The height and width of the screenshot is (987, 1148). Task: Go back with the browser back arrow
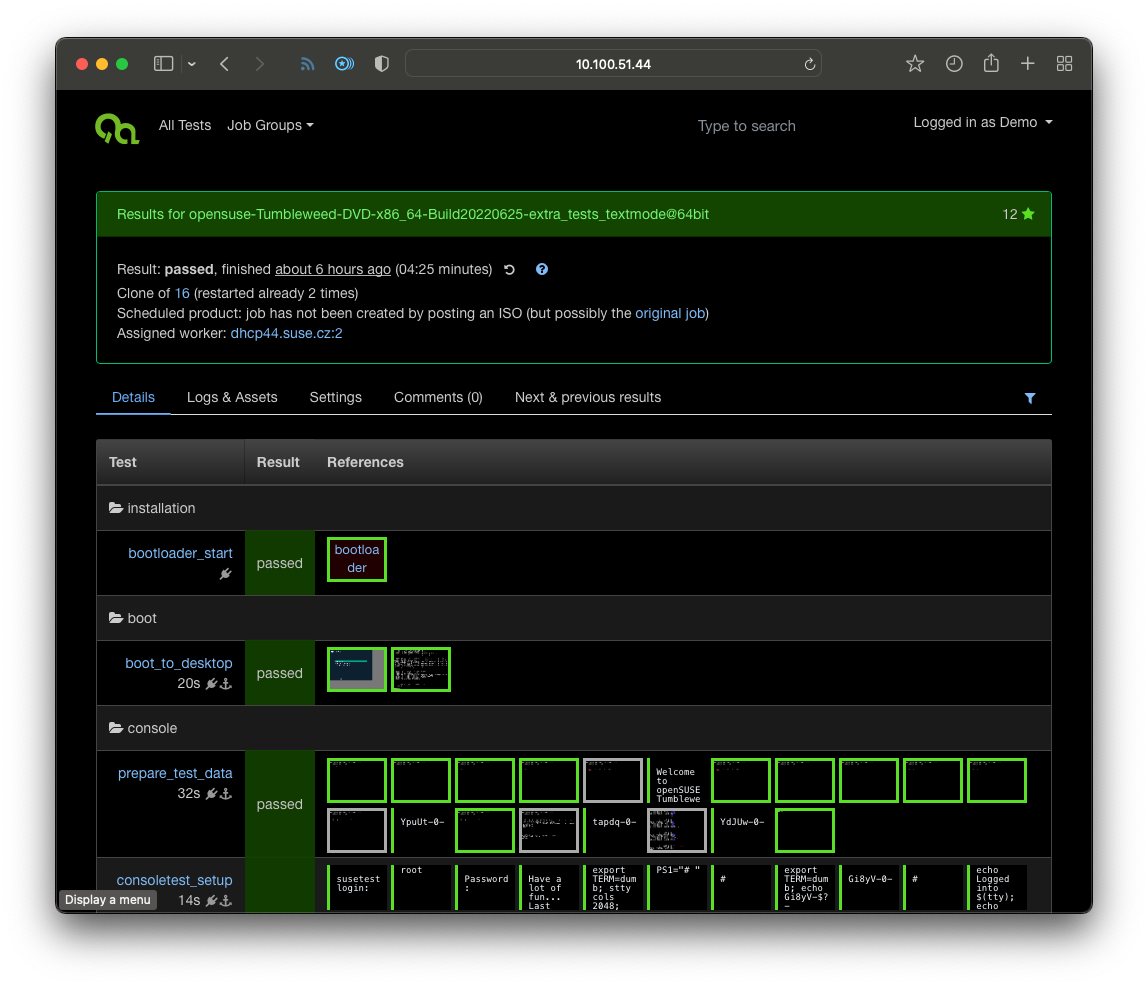coord(225,64)
